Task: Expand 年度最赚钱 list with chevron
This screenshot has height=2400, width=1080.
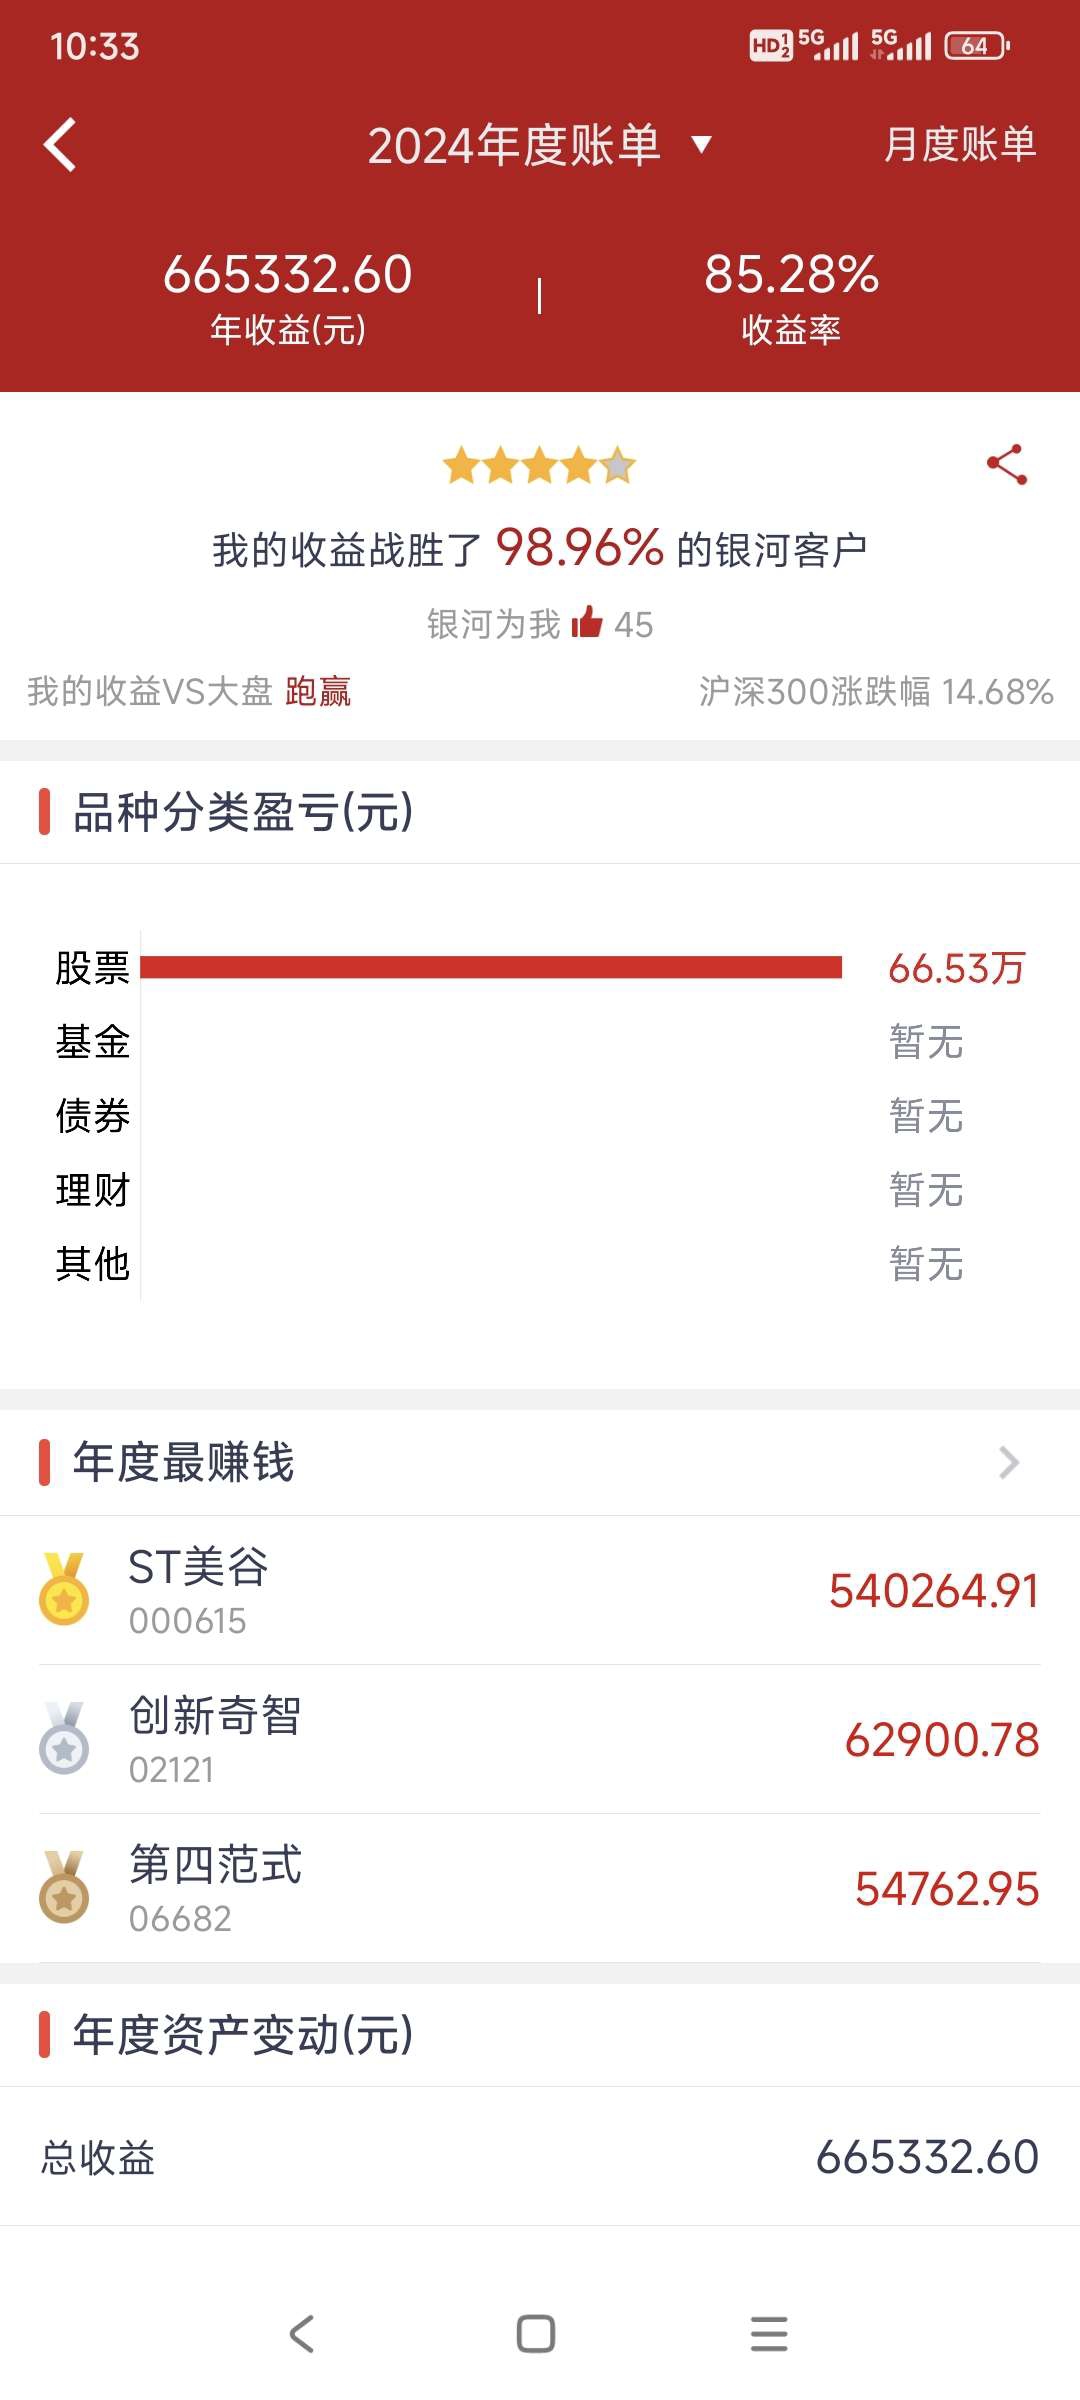Action: [x=1009, y=1463]
